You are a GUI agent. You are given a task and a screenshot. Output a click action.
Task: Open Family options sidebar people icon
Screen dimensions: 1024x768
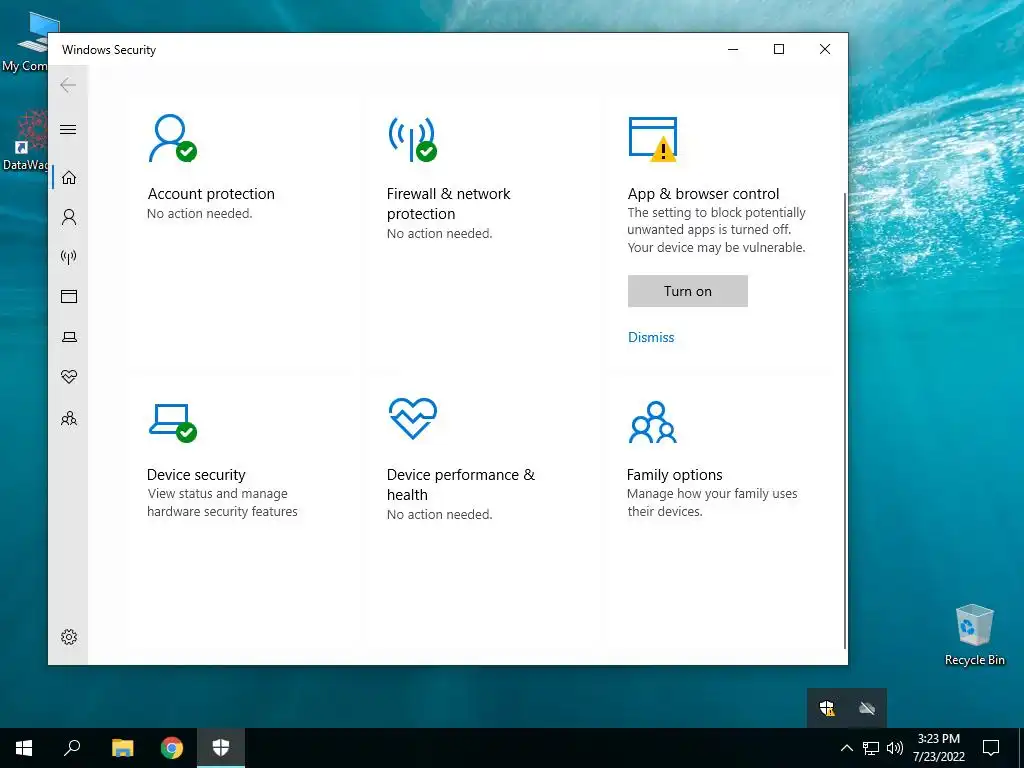tap(69, 419)
